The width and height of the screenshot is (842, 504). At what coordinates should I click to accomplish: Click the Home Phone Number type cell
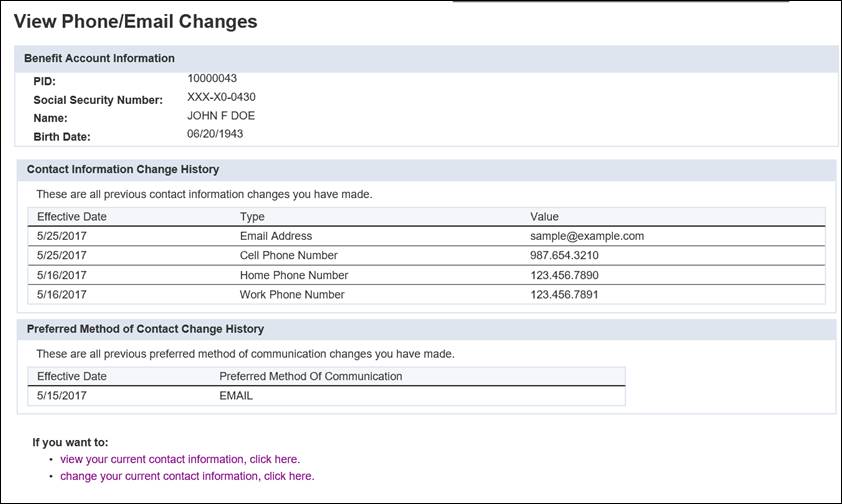click(x=294, y=275)
